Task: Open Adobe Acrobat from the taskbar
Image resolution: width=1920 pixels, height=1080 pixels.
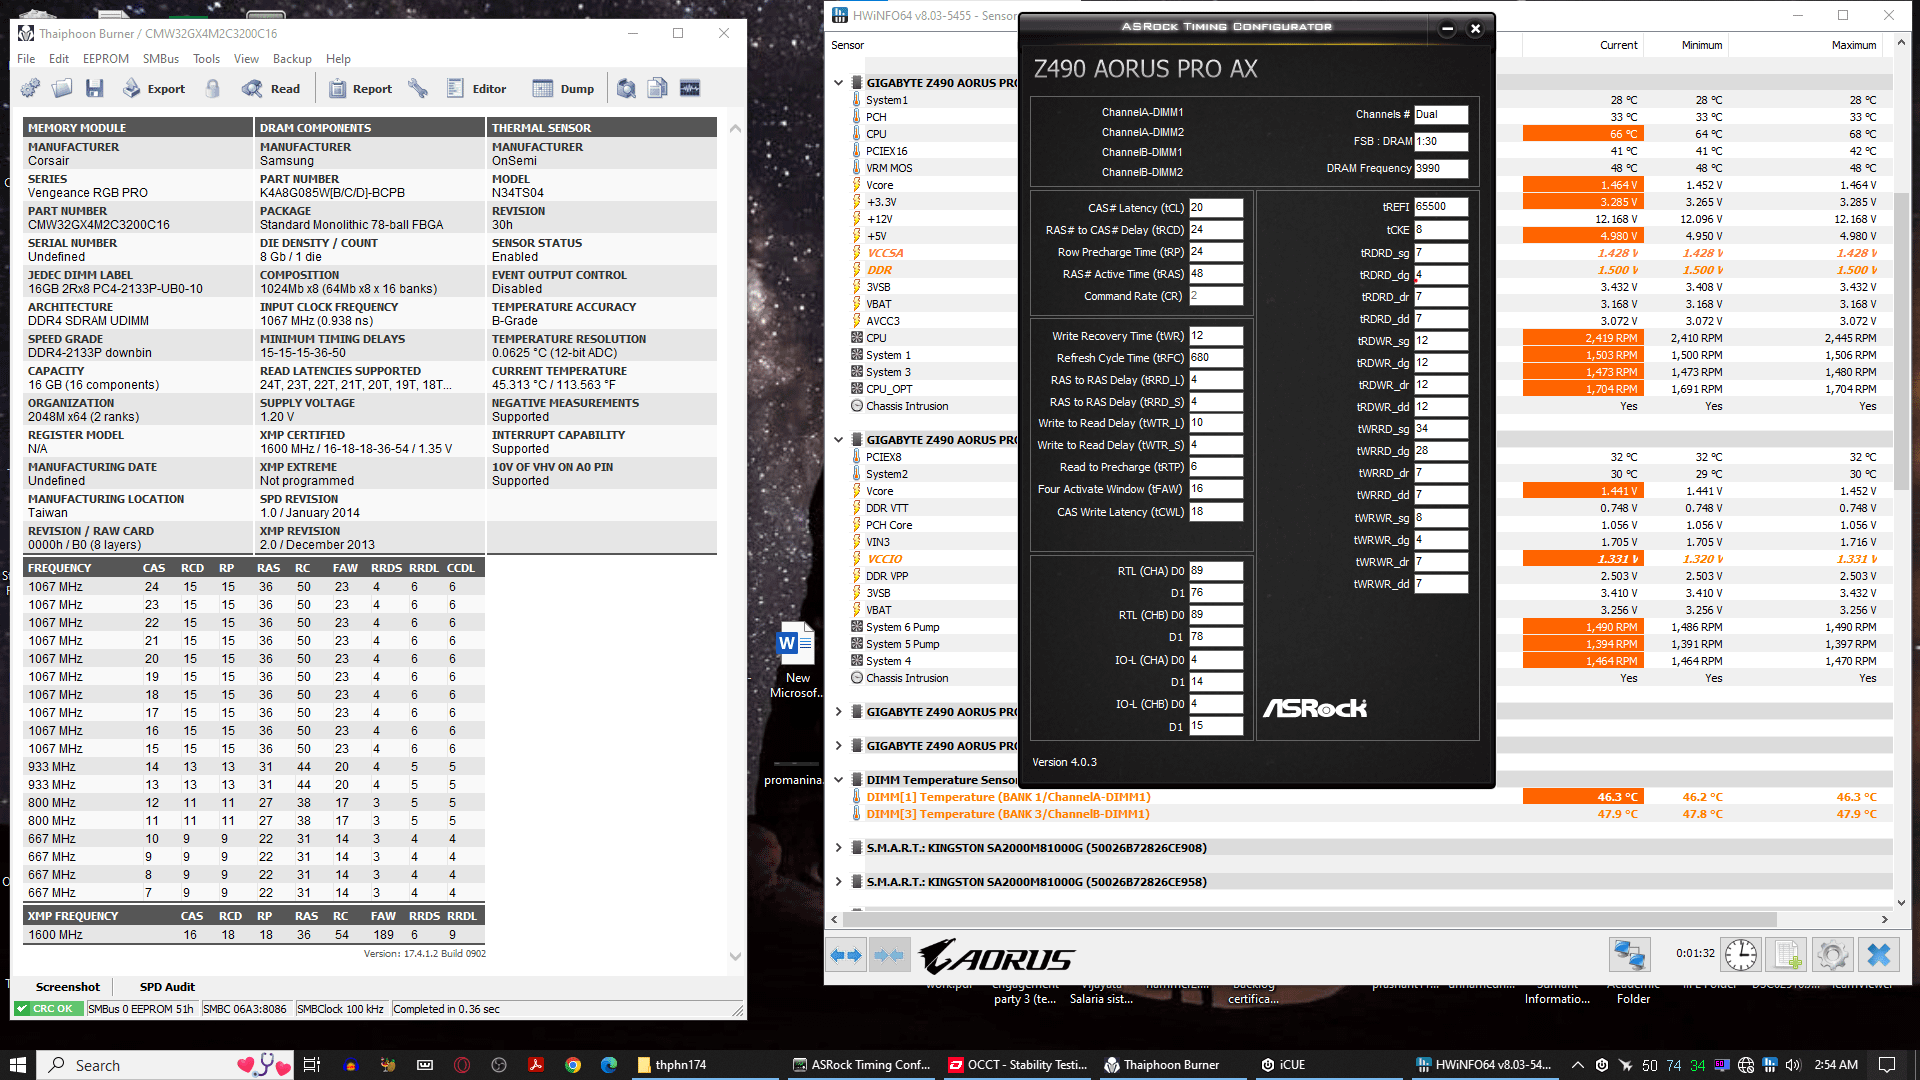Action: point(536,1065)
